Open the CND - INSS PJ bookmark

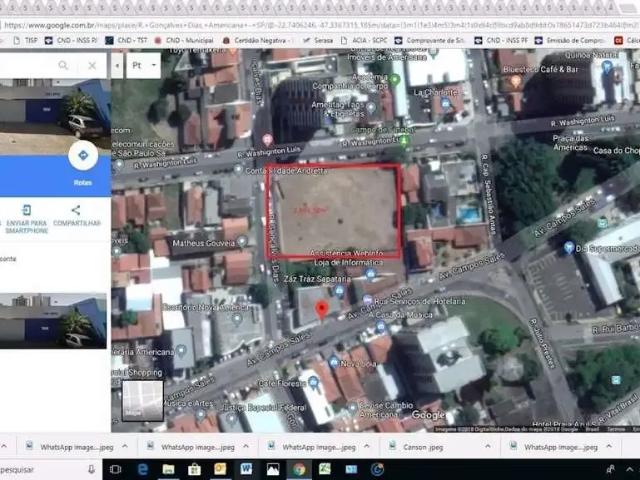[71, 40]
